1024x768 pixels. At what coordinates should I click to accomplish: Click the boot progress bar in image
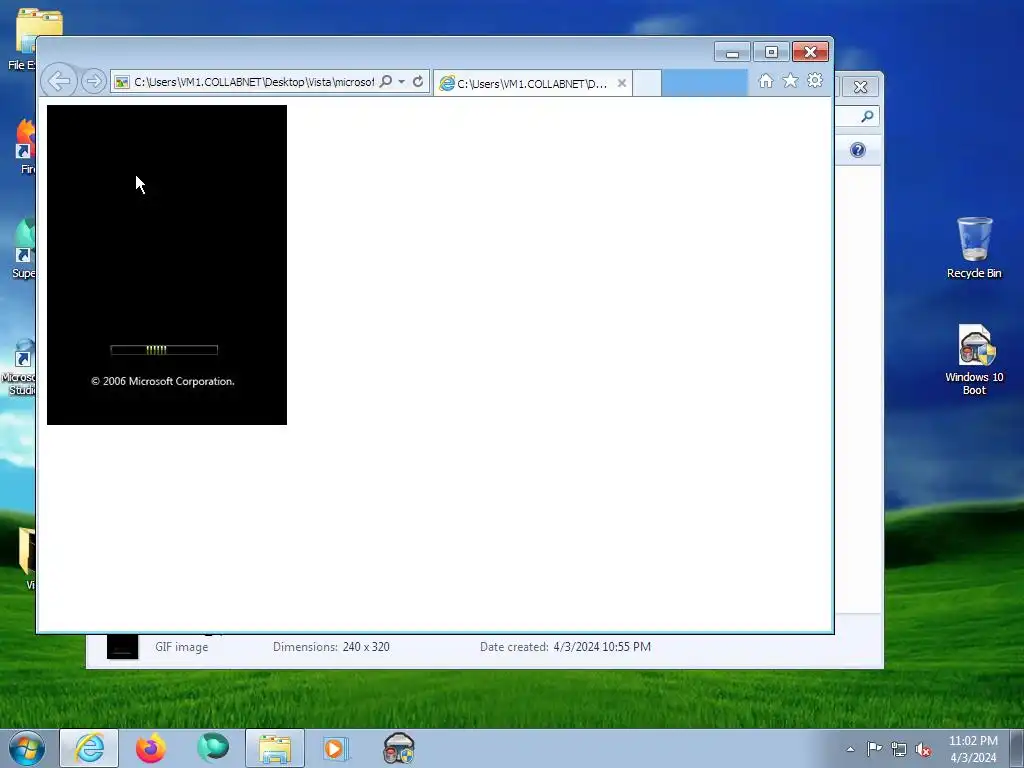coord(164,350)
